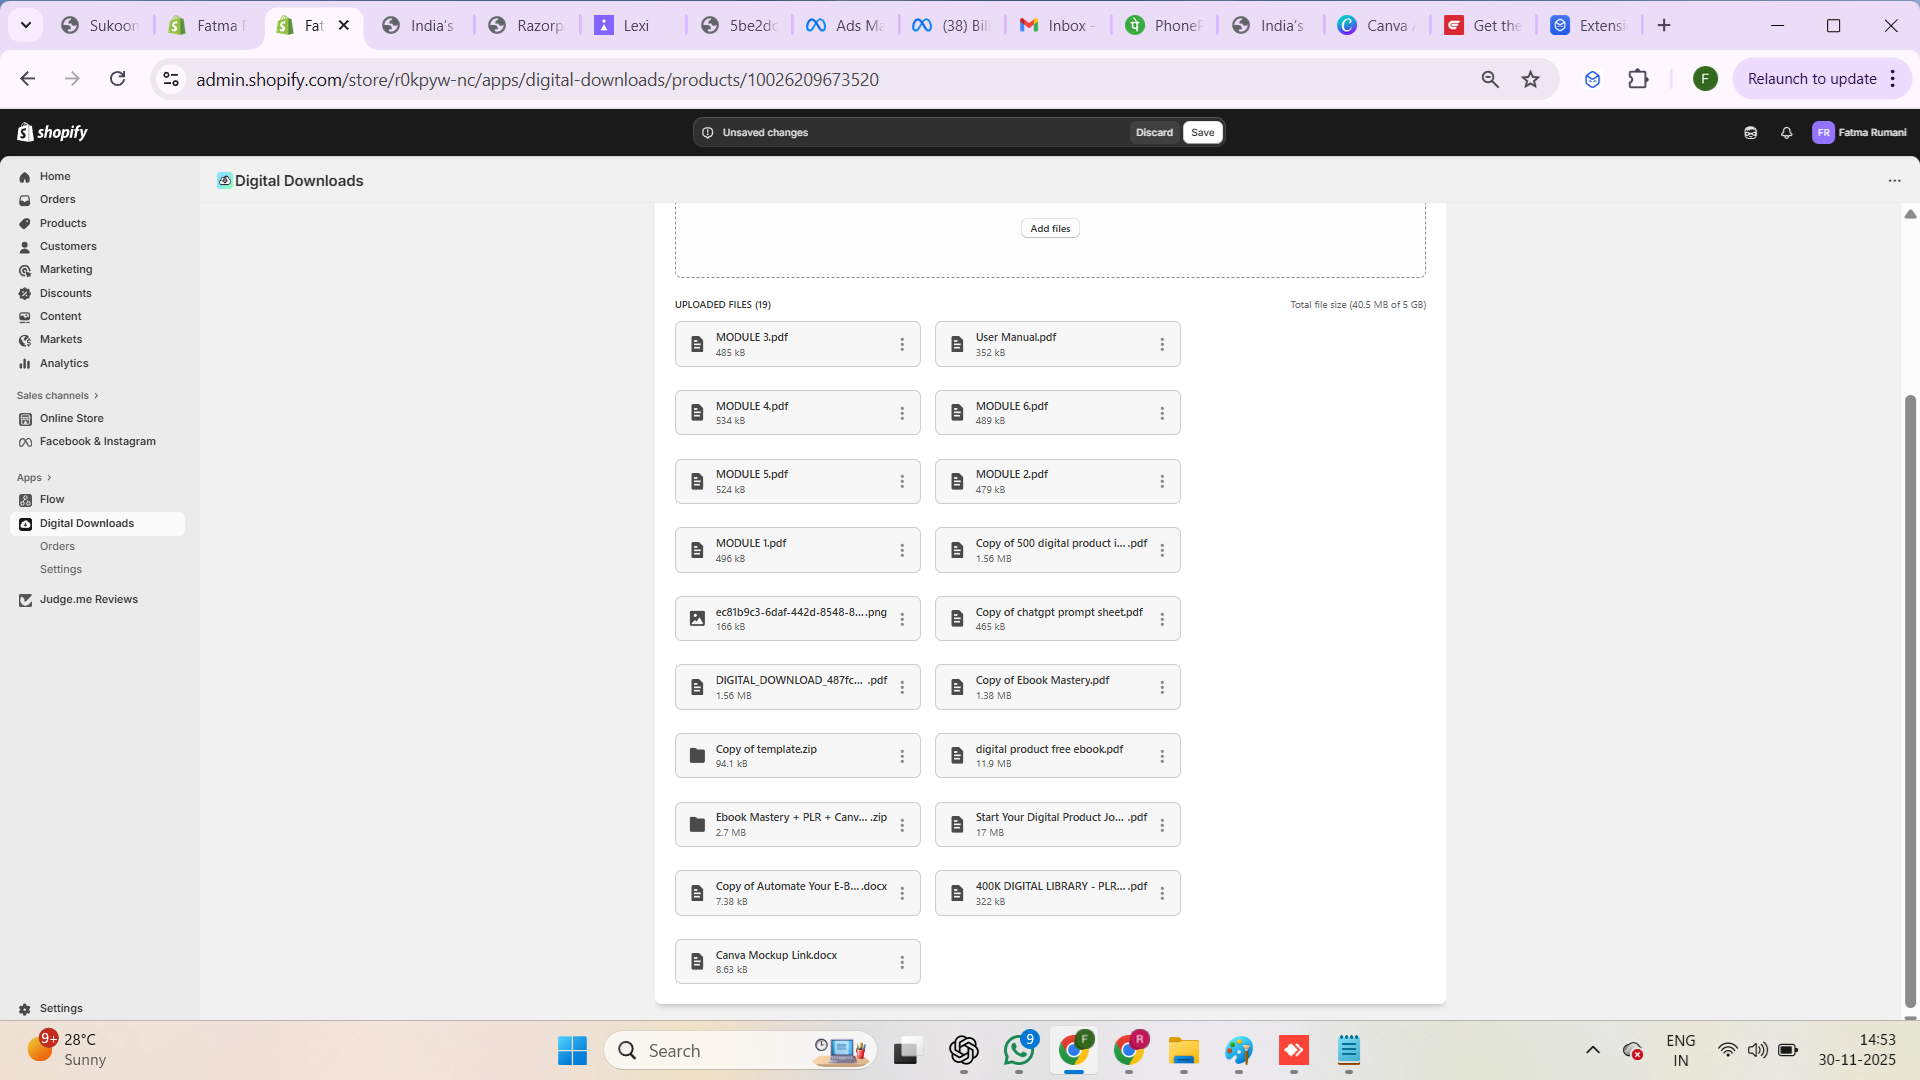Screen dimensions: 1920x1080
Task: Open Fatma Rumani account dropdown
Action: coord(1859,132)
